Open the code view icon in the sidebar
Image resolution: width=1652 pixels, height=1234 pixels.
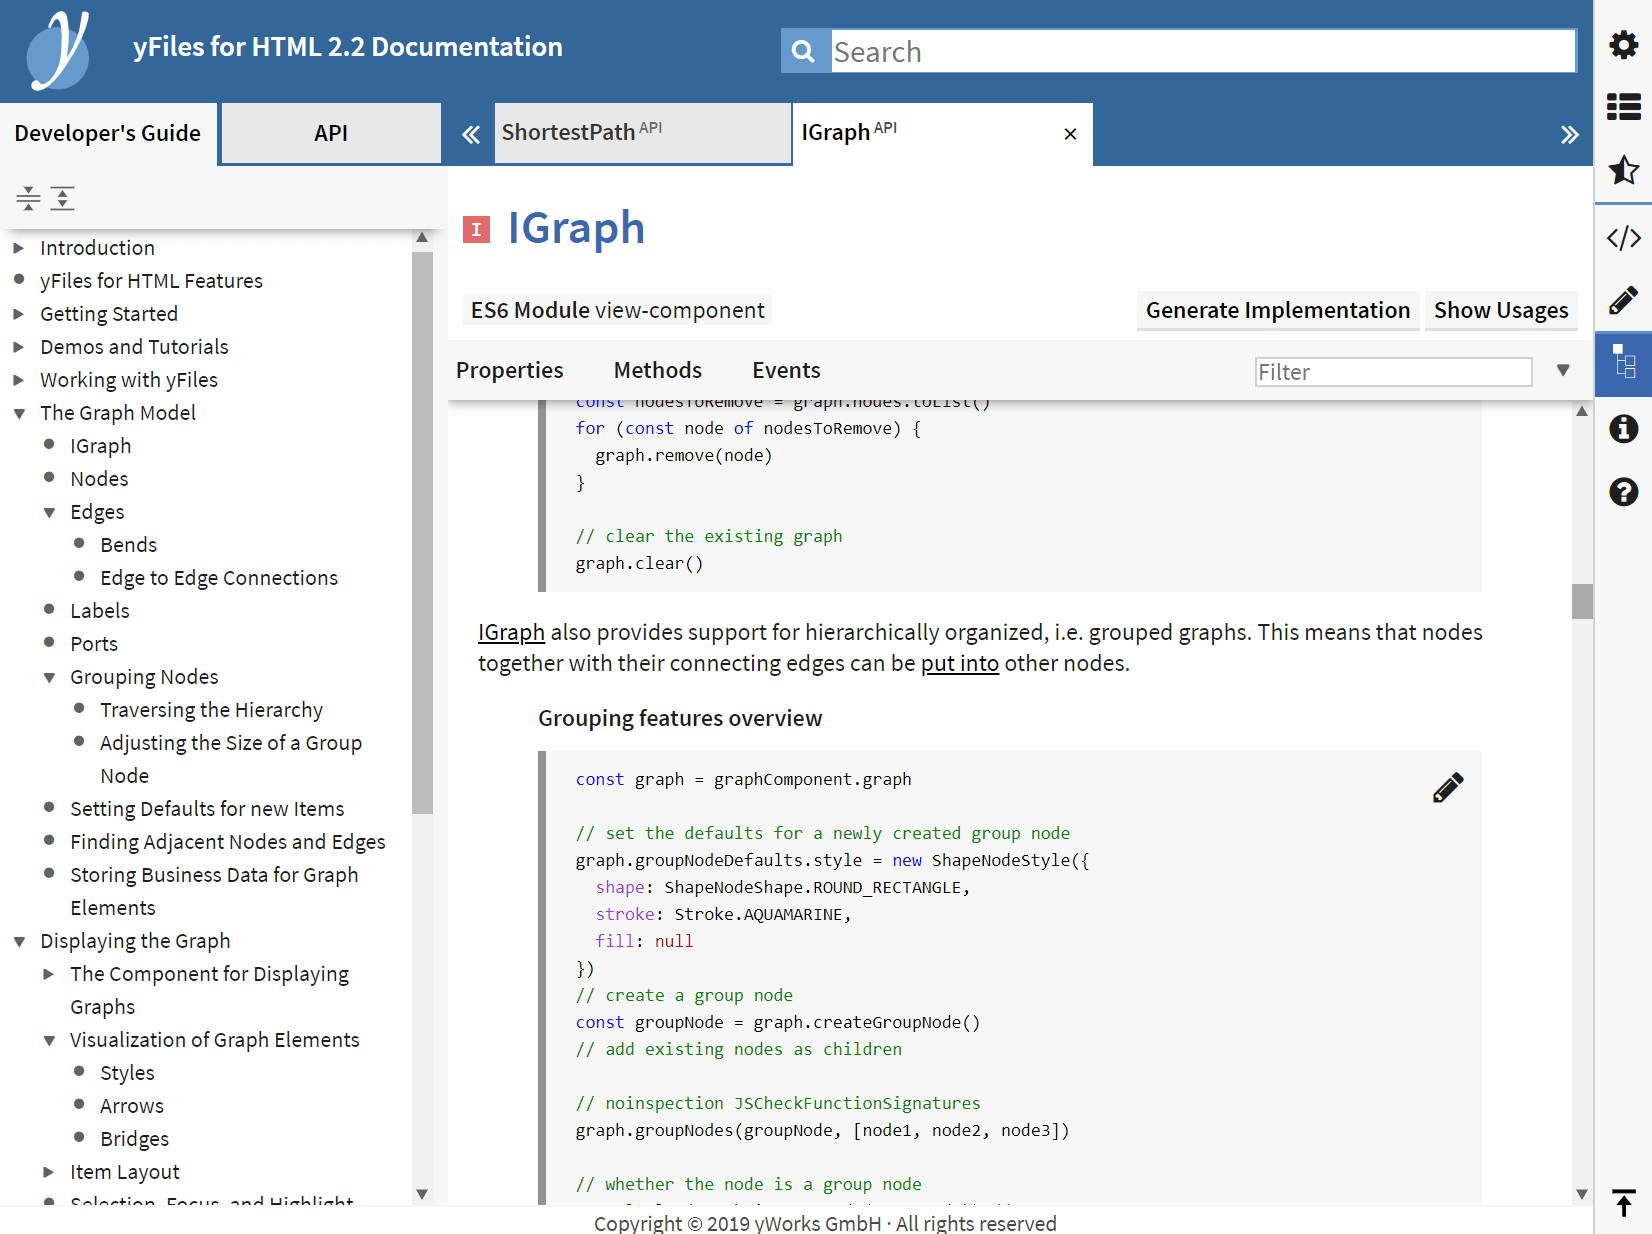coord(1623,236)
